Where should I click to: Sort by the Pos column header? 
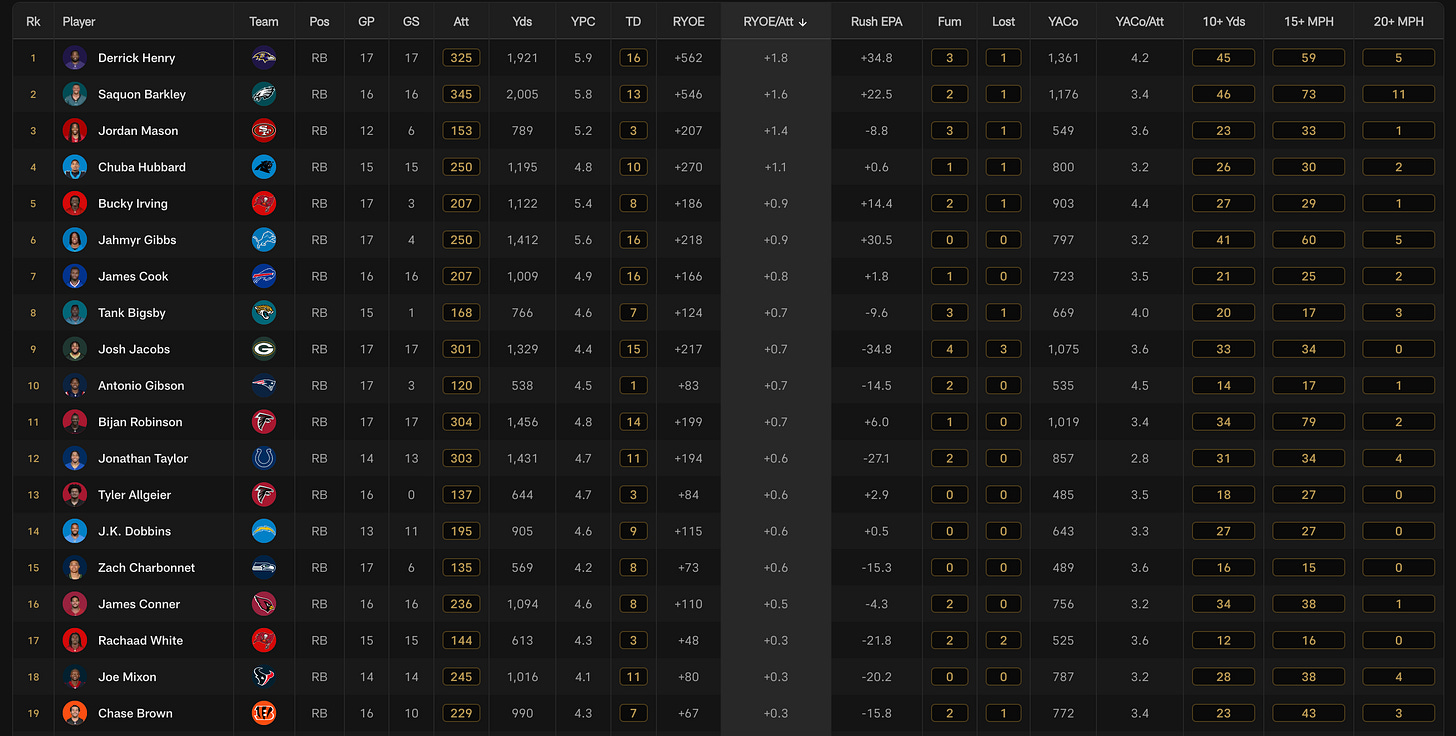click(x=319, y=21)
